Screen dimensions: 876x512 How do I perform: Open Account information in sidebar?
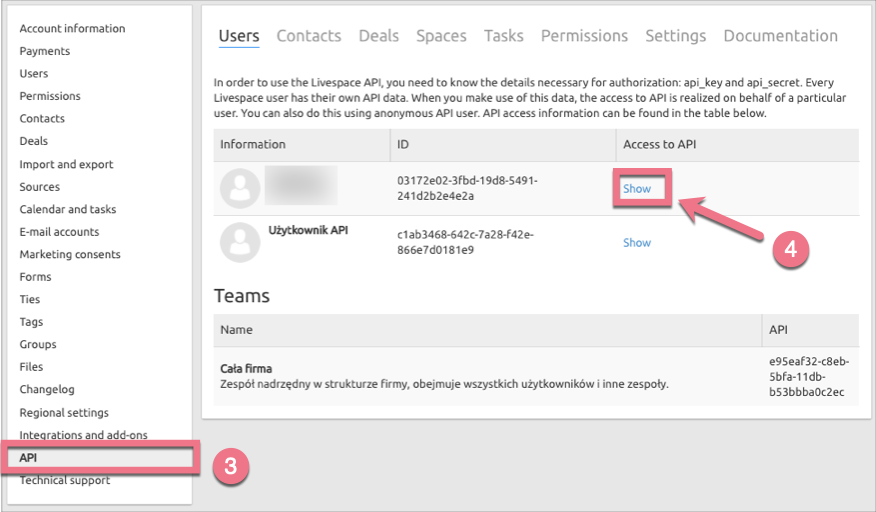(72, 28)
